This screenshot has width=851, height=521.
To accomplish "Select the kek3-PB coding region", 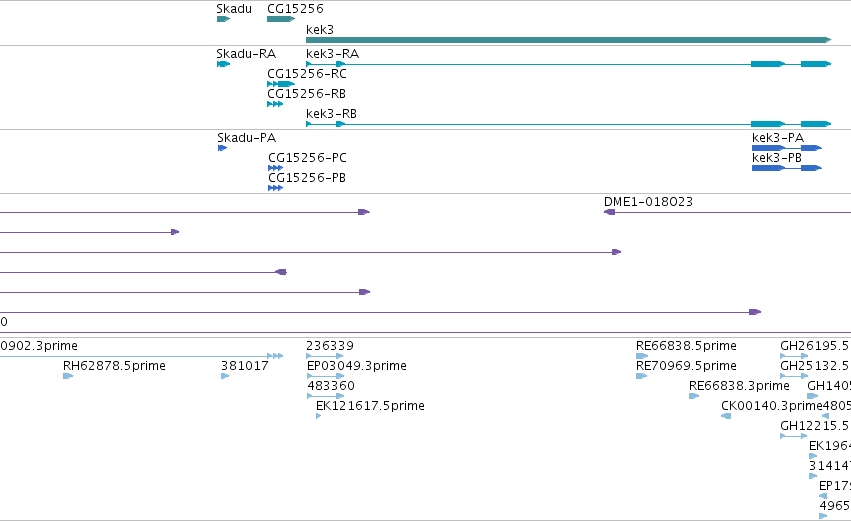I will [x=787, y=168].
